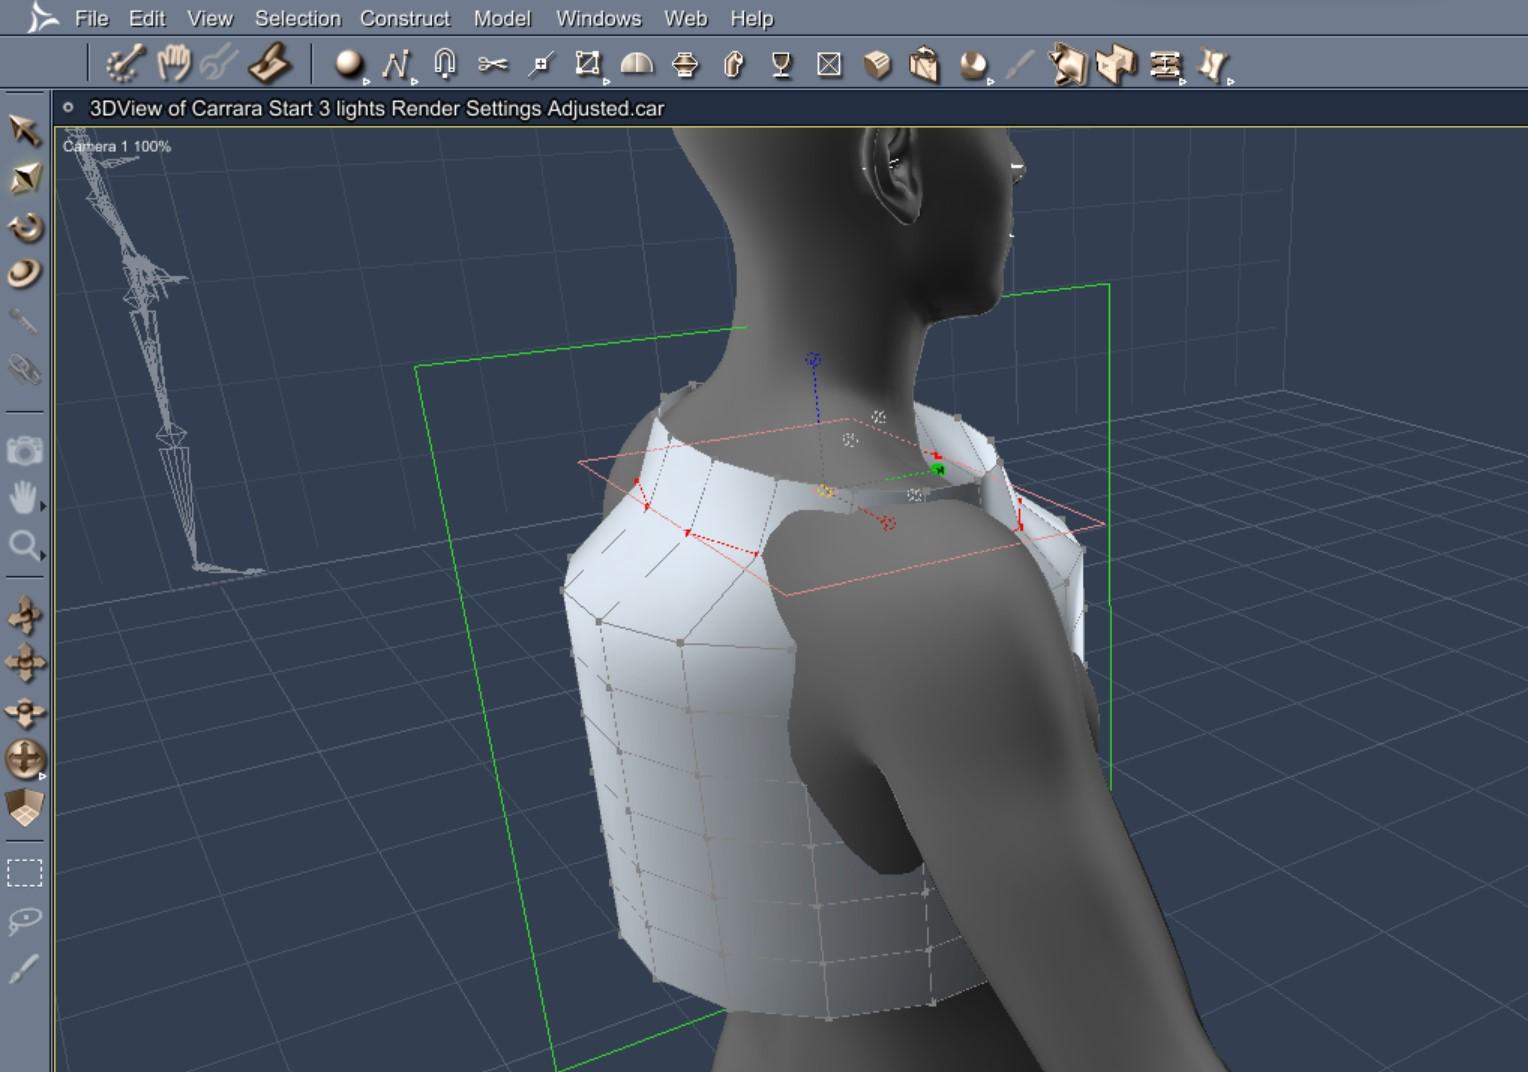Select the sphere primitive tool
Viewport: 1528px width, 1072px height.
click(x=348, y=64)
